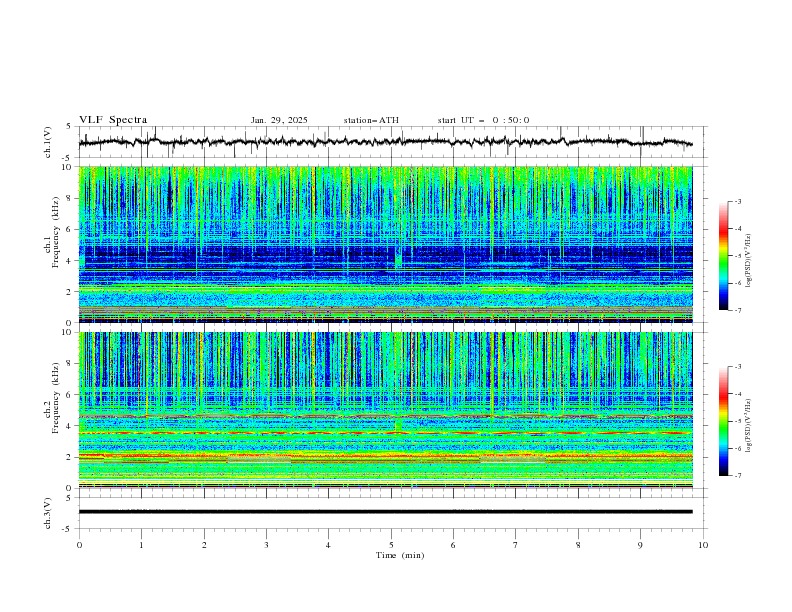The height and width of the screenshot is (612, 792).
Task: Click the '-3' label on upper colorbar
Action: coord(738,201)
